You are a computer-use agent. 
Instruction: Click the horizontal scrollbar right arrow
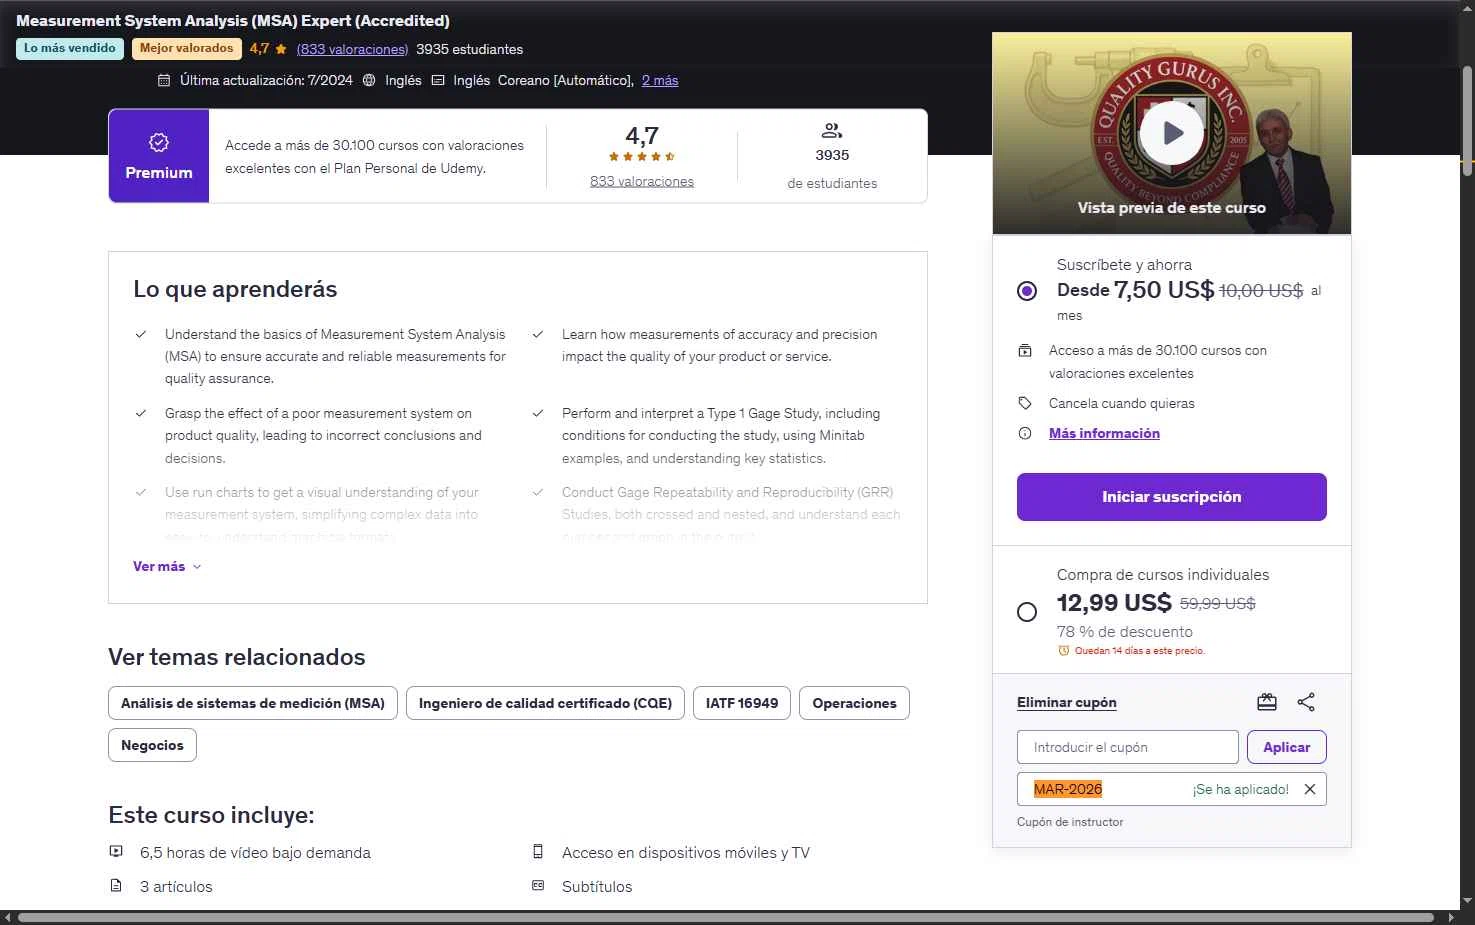pos(1451,917)
